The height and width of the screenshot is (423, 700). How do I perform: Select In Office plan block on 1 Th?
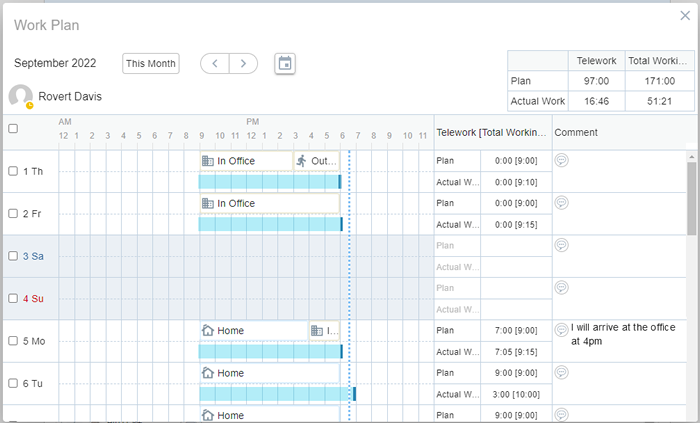(x=246, y=161)
